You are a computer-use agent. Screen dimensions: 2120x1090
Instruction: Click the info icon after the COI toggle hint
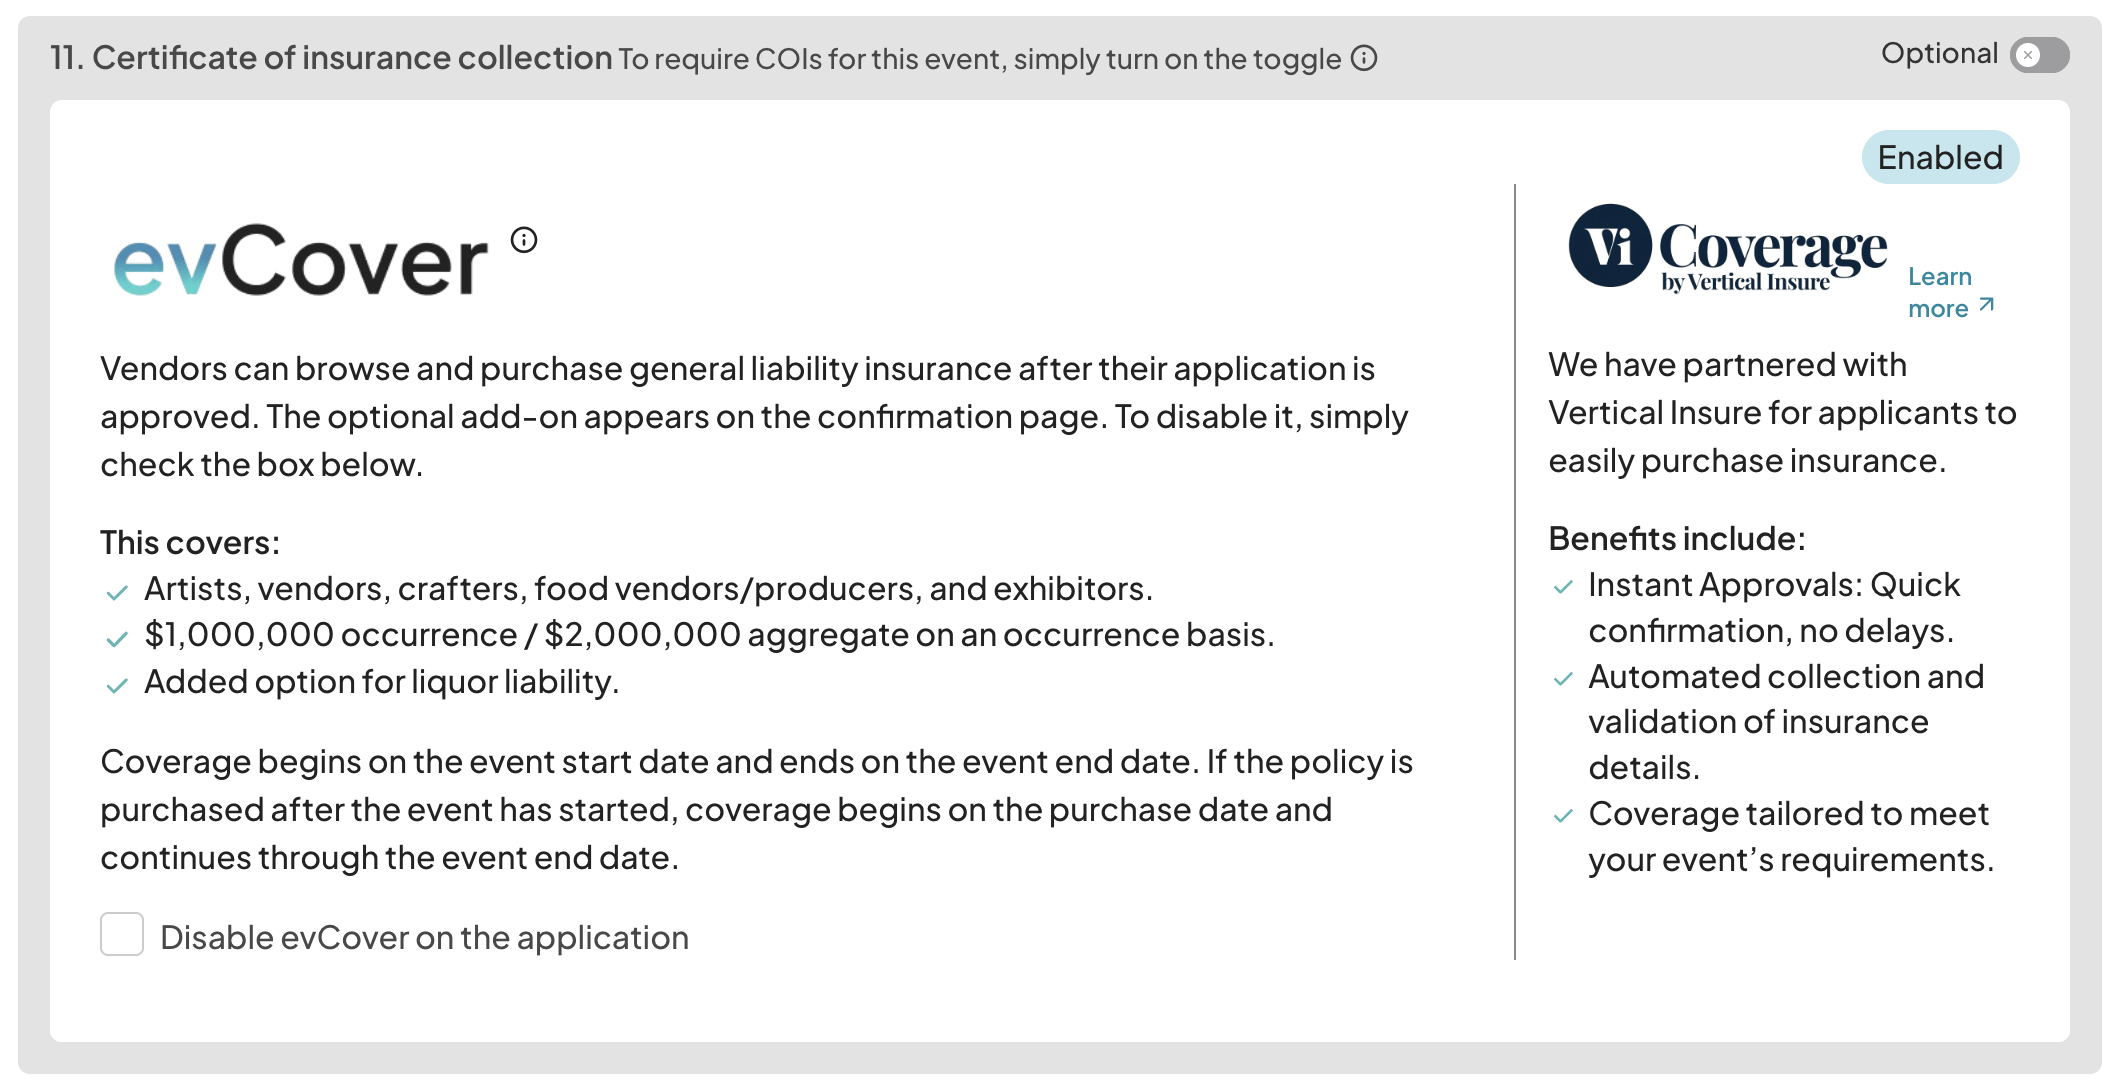[1364, 59]
